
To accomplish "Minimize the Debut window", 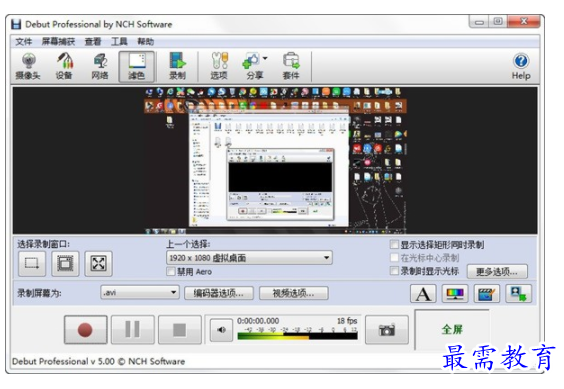I will coord(479,22).
